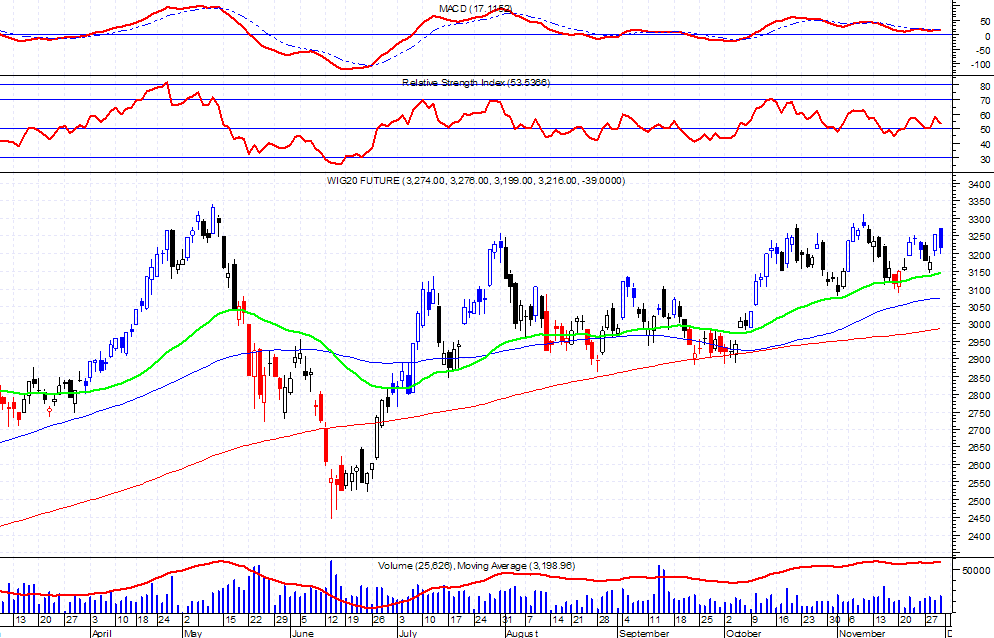Click the date label 25 on time axis
The image size is (994, 638).
coord(706,620)
